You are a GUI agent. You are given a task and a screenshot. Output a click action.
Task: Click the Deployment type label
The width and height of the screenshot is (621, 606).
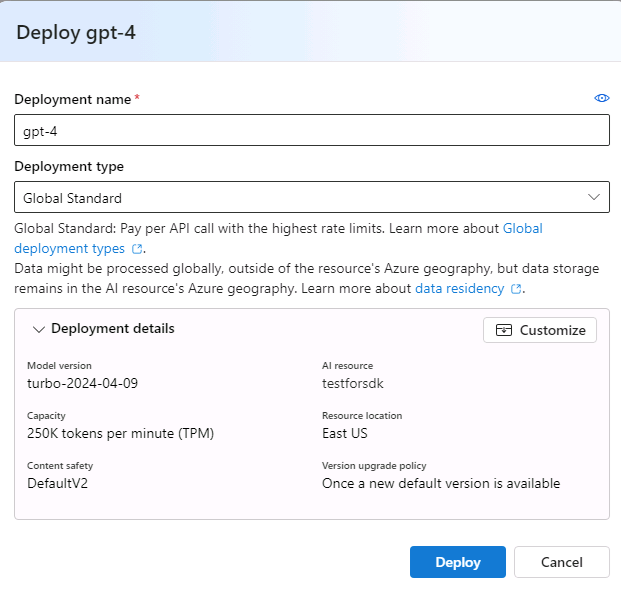tap(69, 166)
